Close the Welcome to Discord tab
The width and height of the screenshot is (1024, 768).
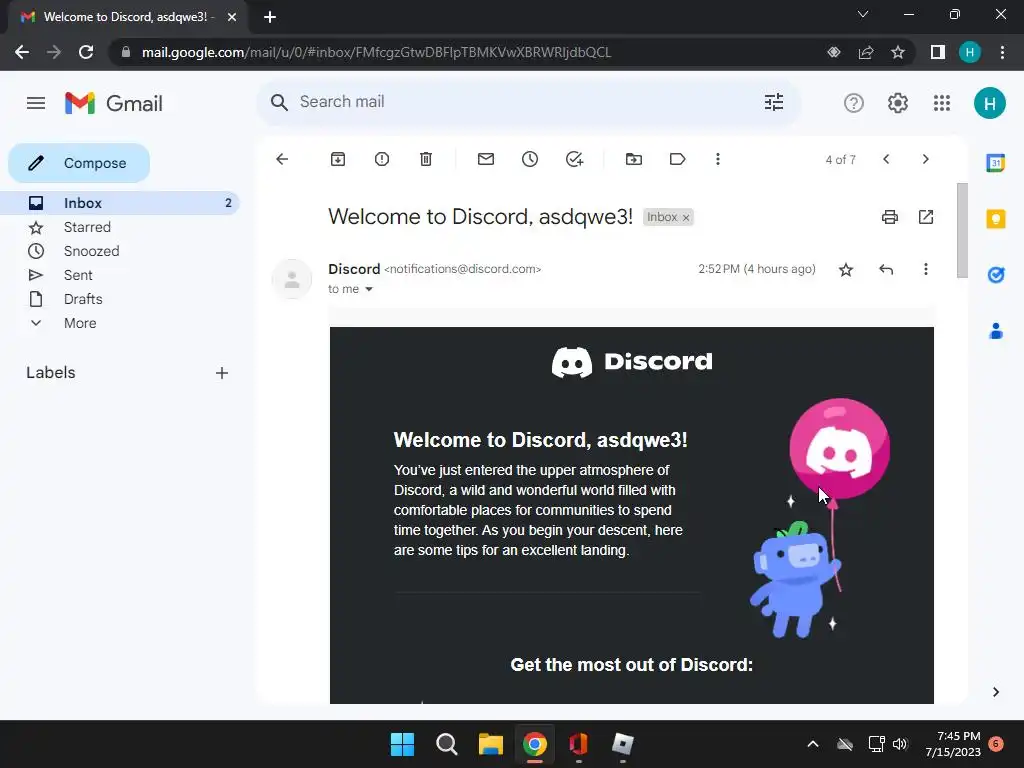(x=232, y=17)
